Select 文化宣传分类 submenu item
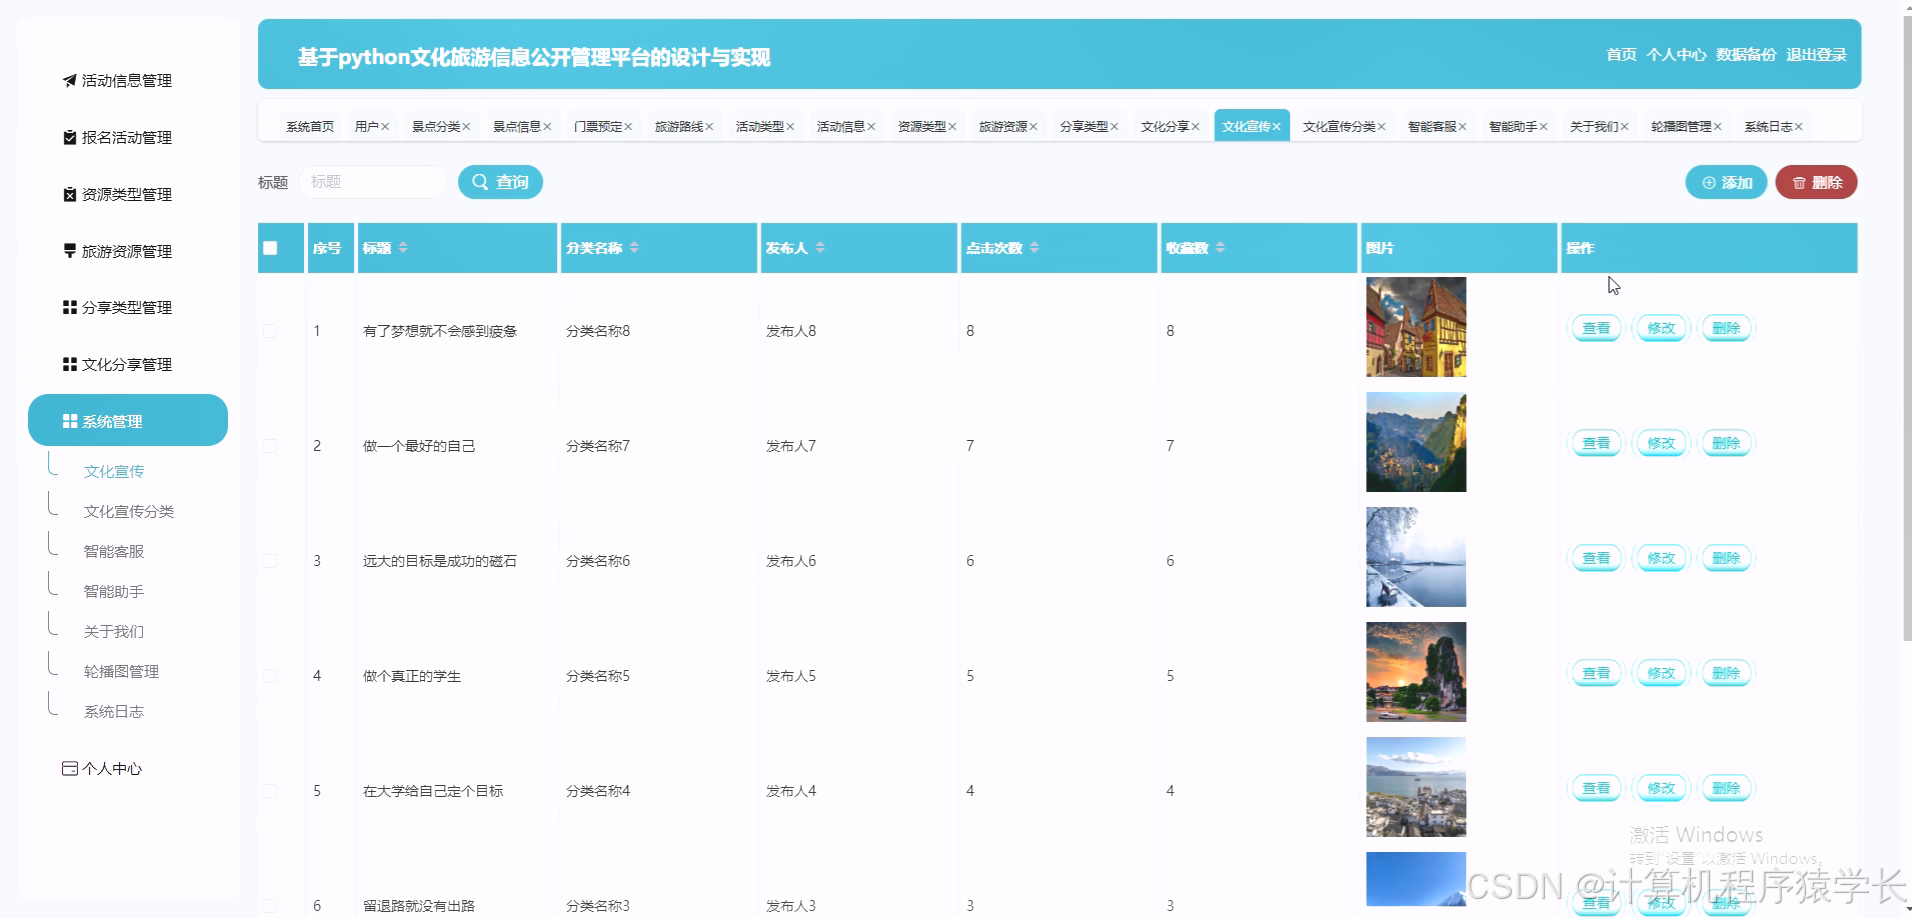The width and height of the screenshot is (1912, 918). tap(129, 511)
